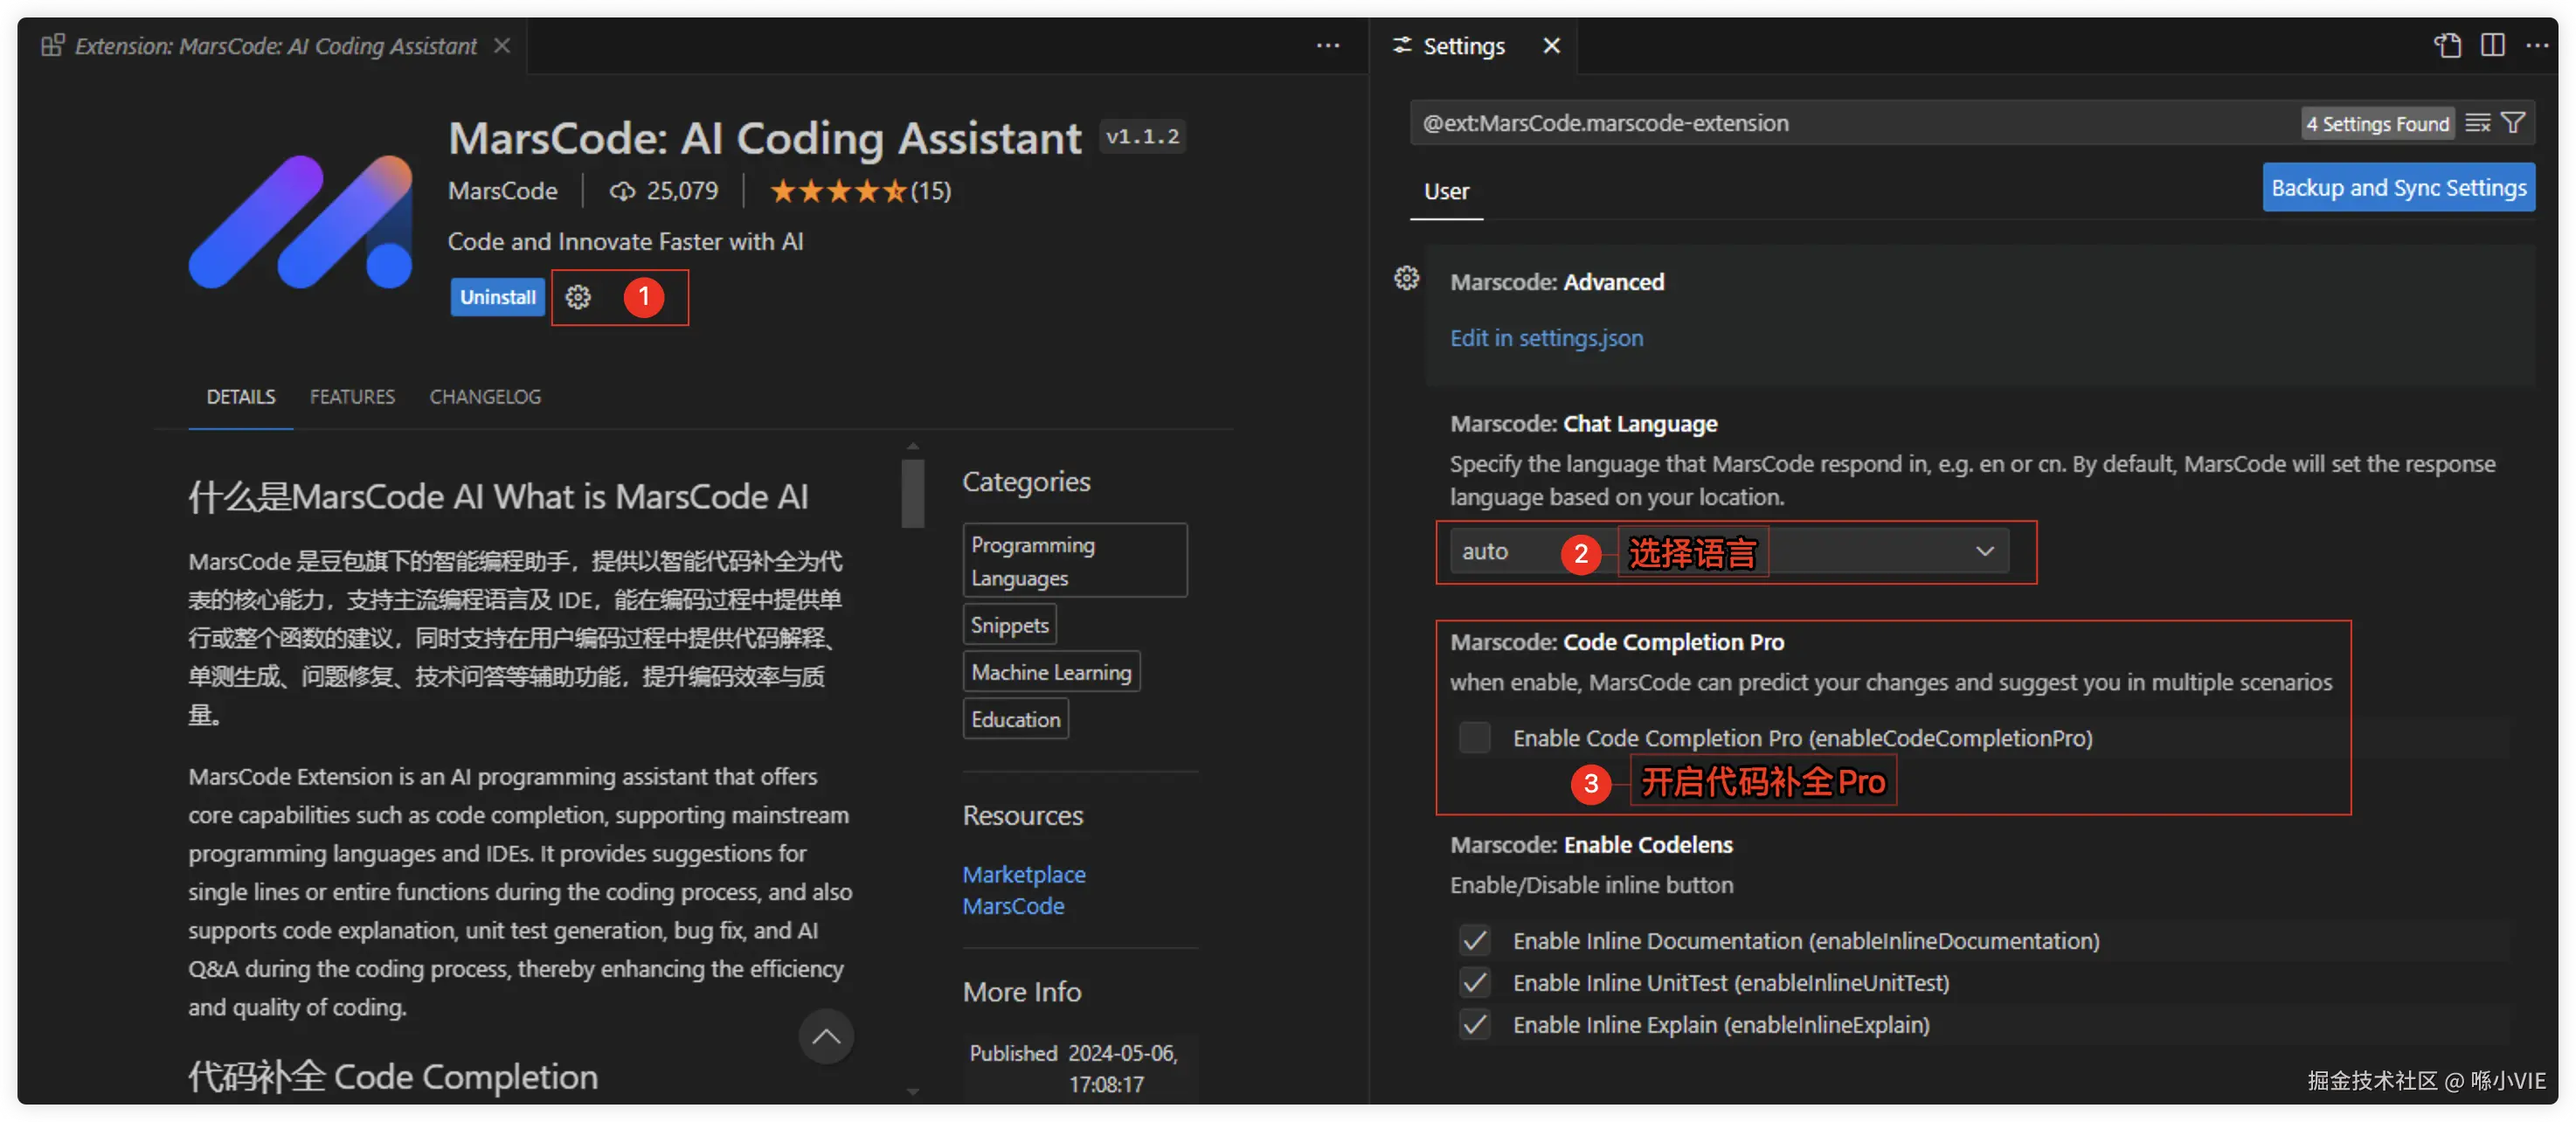2576x1122 pixels.
Task: Click the gear next to Marscode Advanced
Action: [x=1406, y=278]
